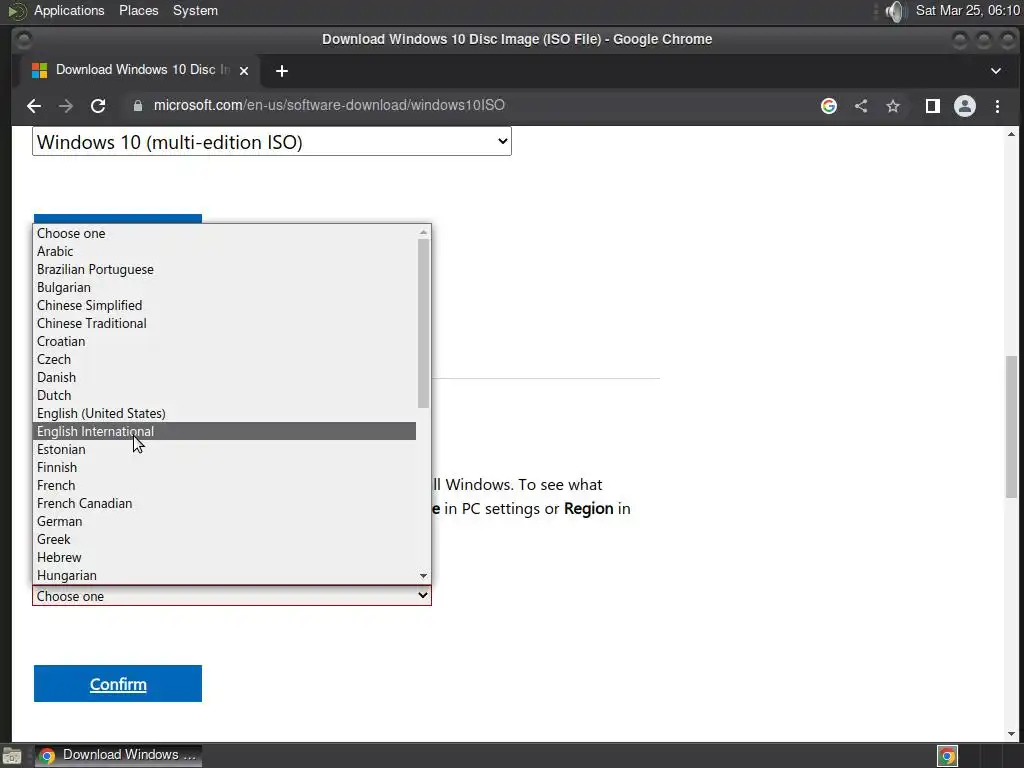Screen dimensions: 1024x768
Task: Open the language Choose one combo box
Action: 232,596
